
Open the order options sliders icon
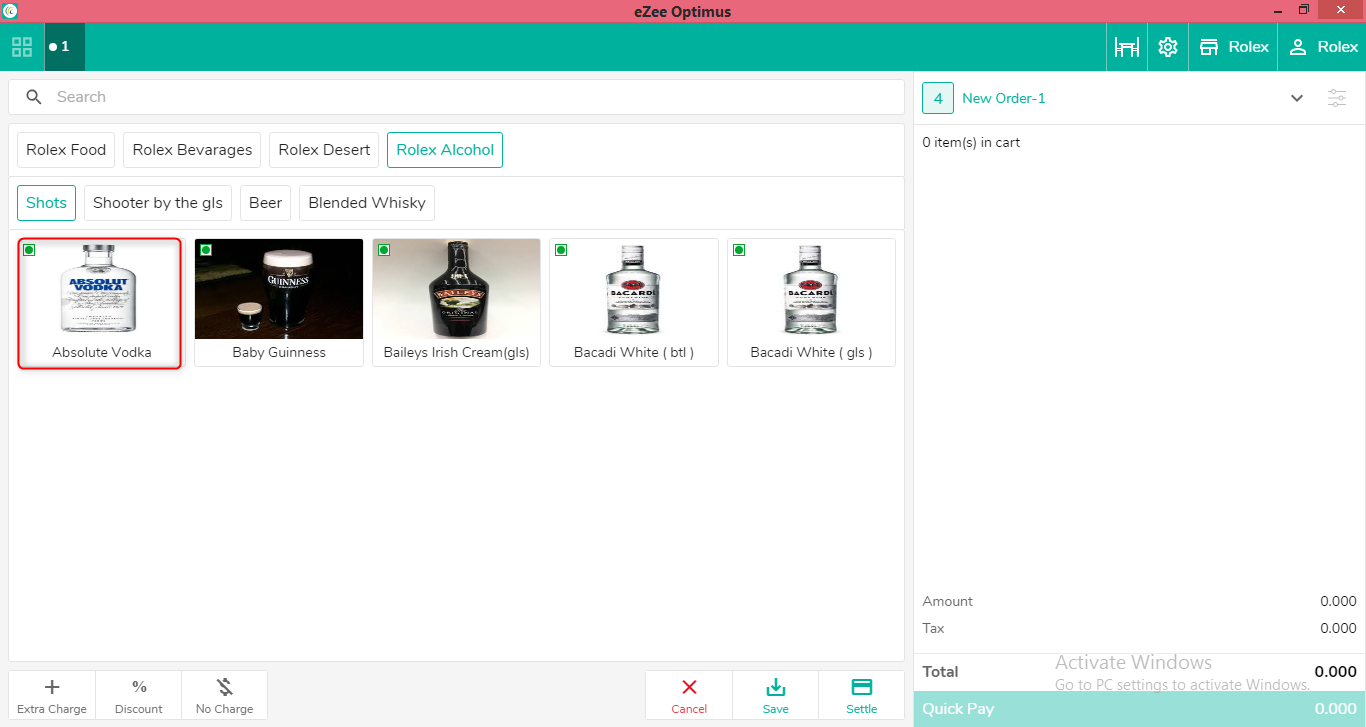click(1337, 98)
